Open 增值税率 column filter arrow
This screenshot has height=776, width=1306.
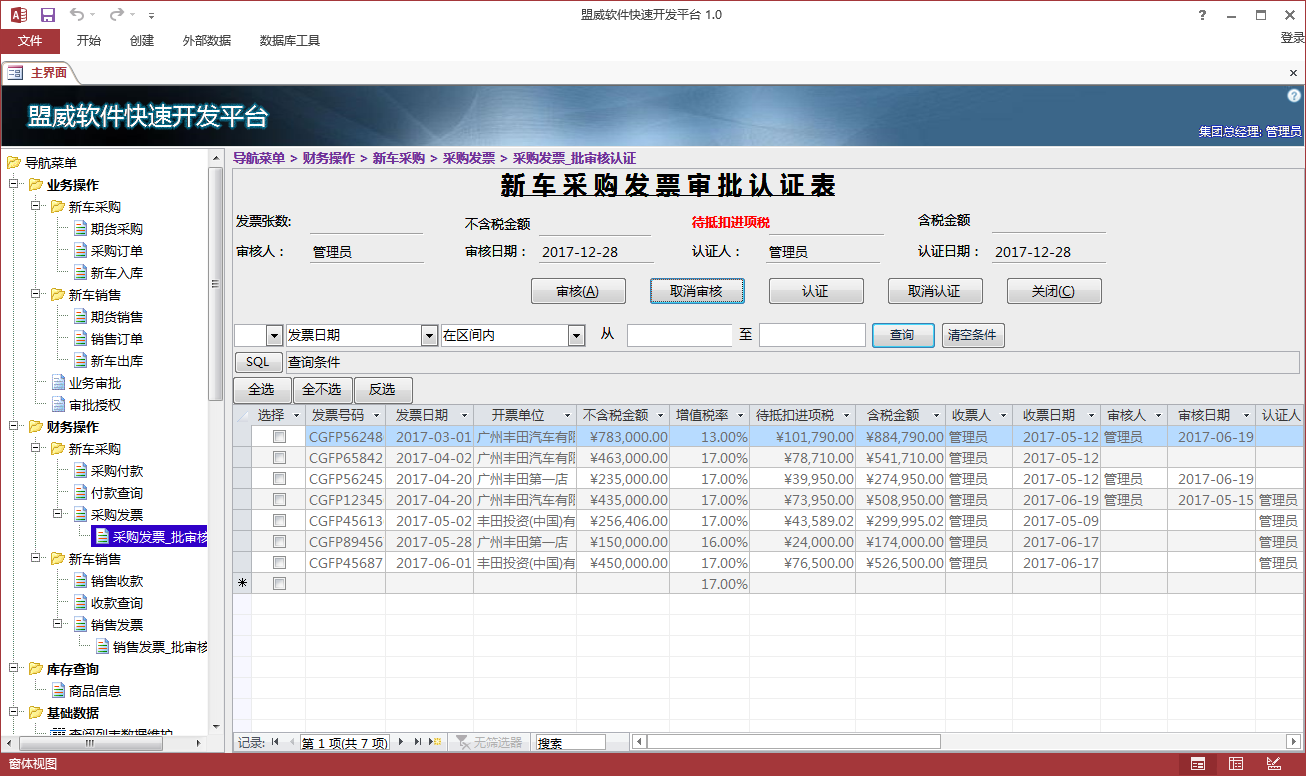coord(739,415)
